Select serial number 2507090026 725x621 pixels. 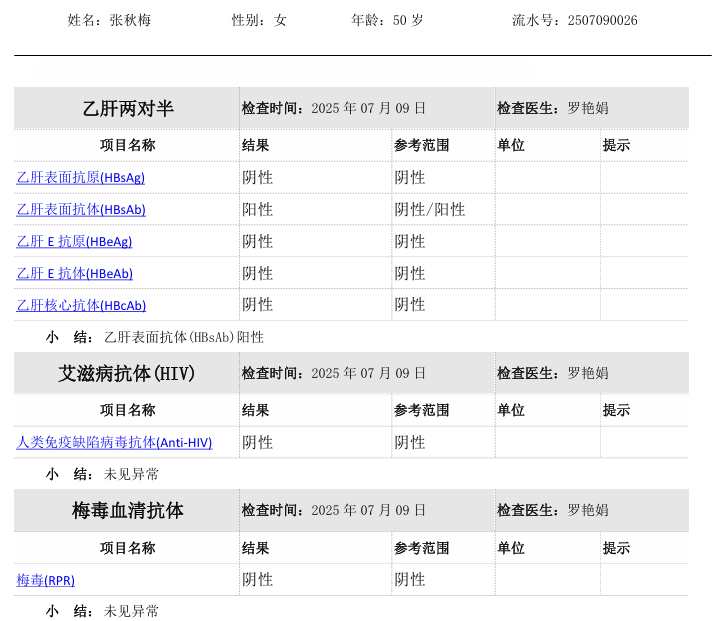point(602,20)
